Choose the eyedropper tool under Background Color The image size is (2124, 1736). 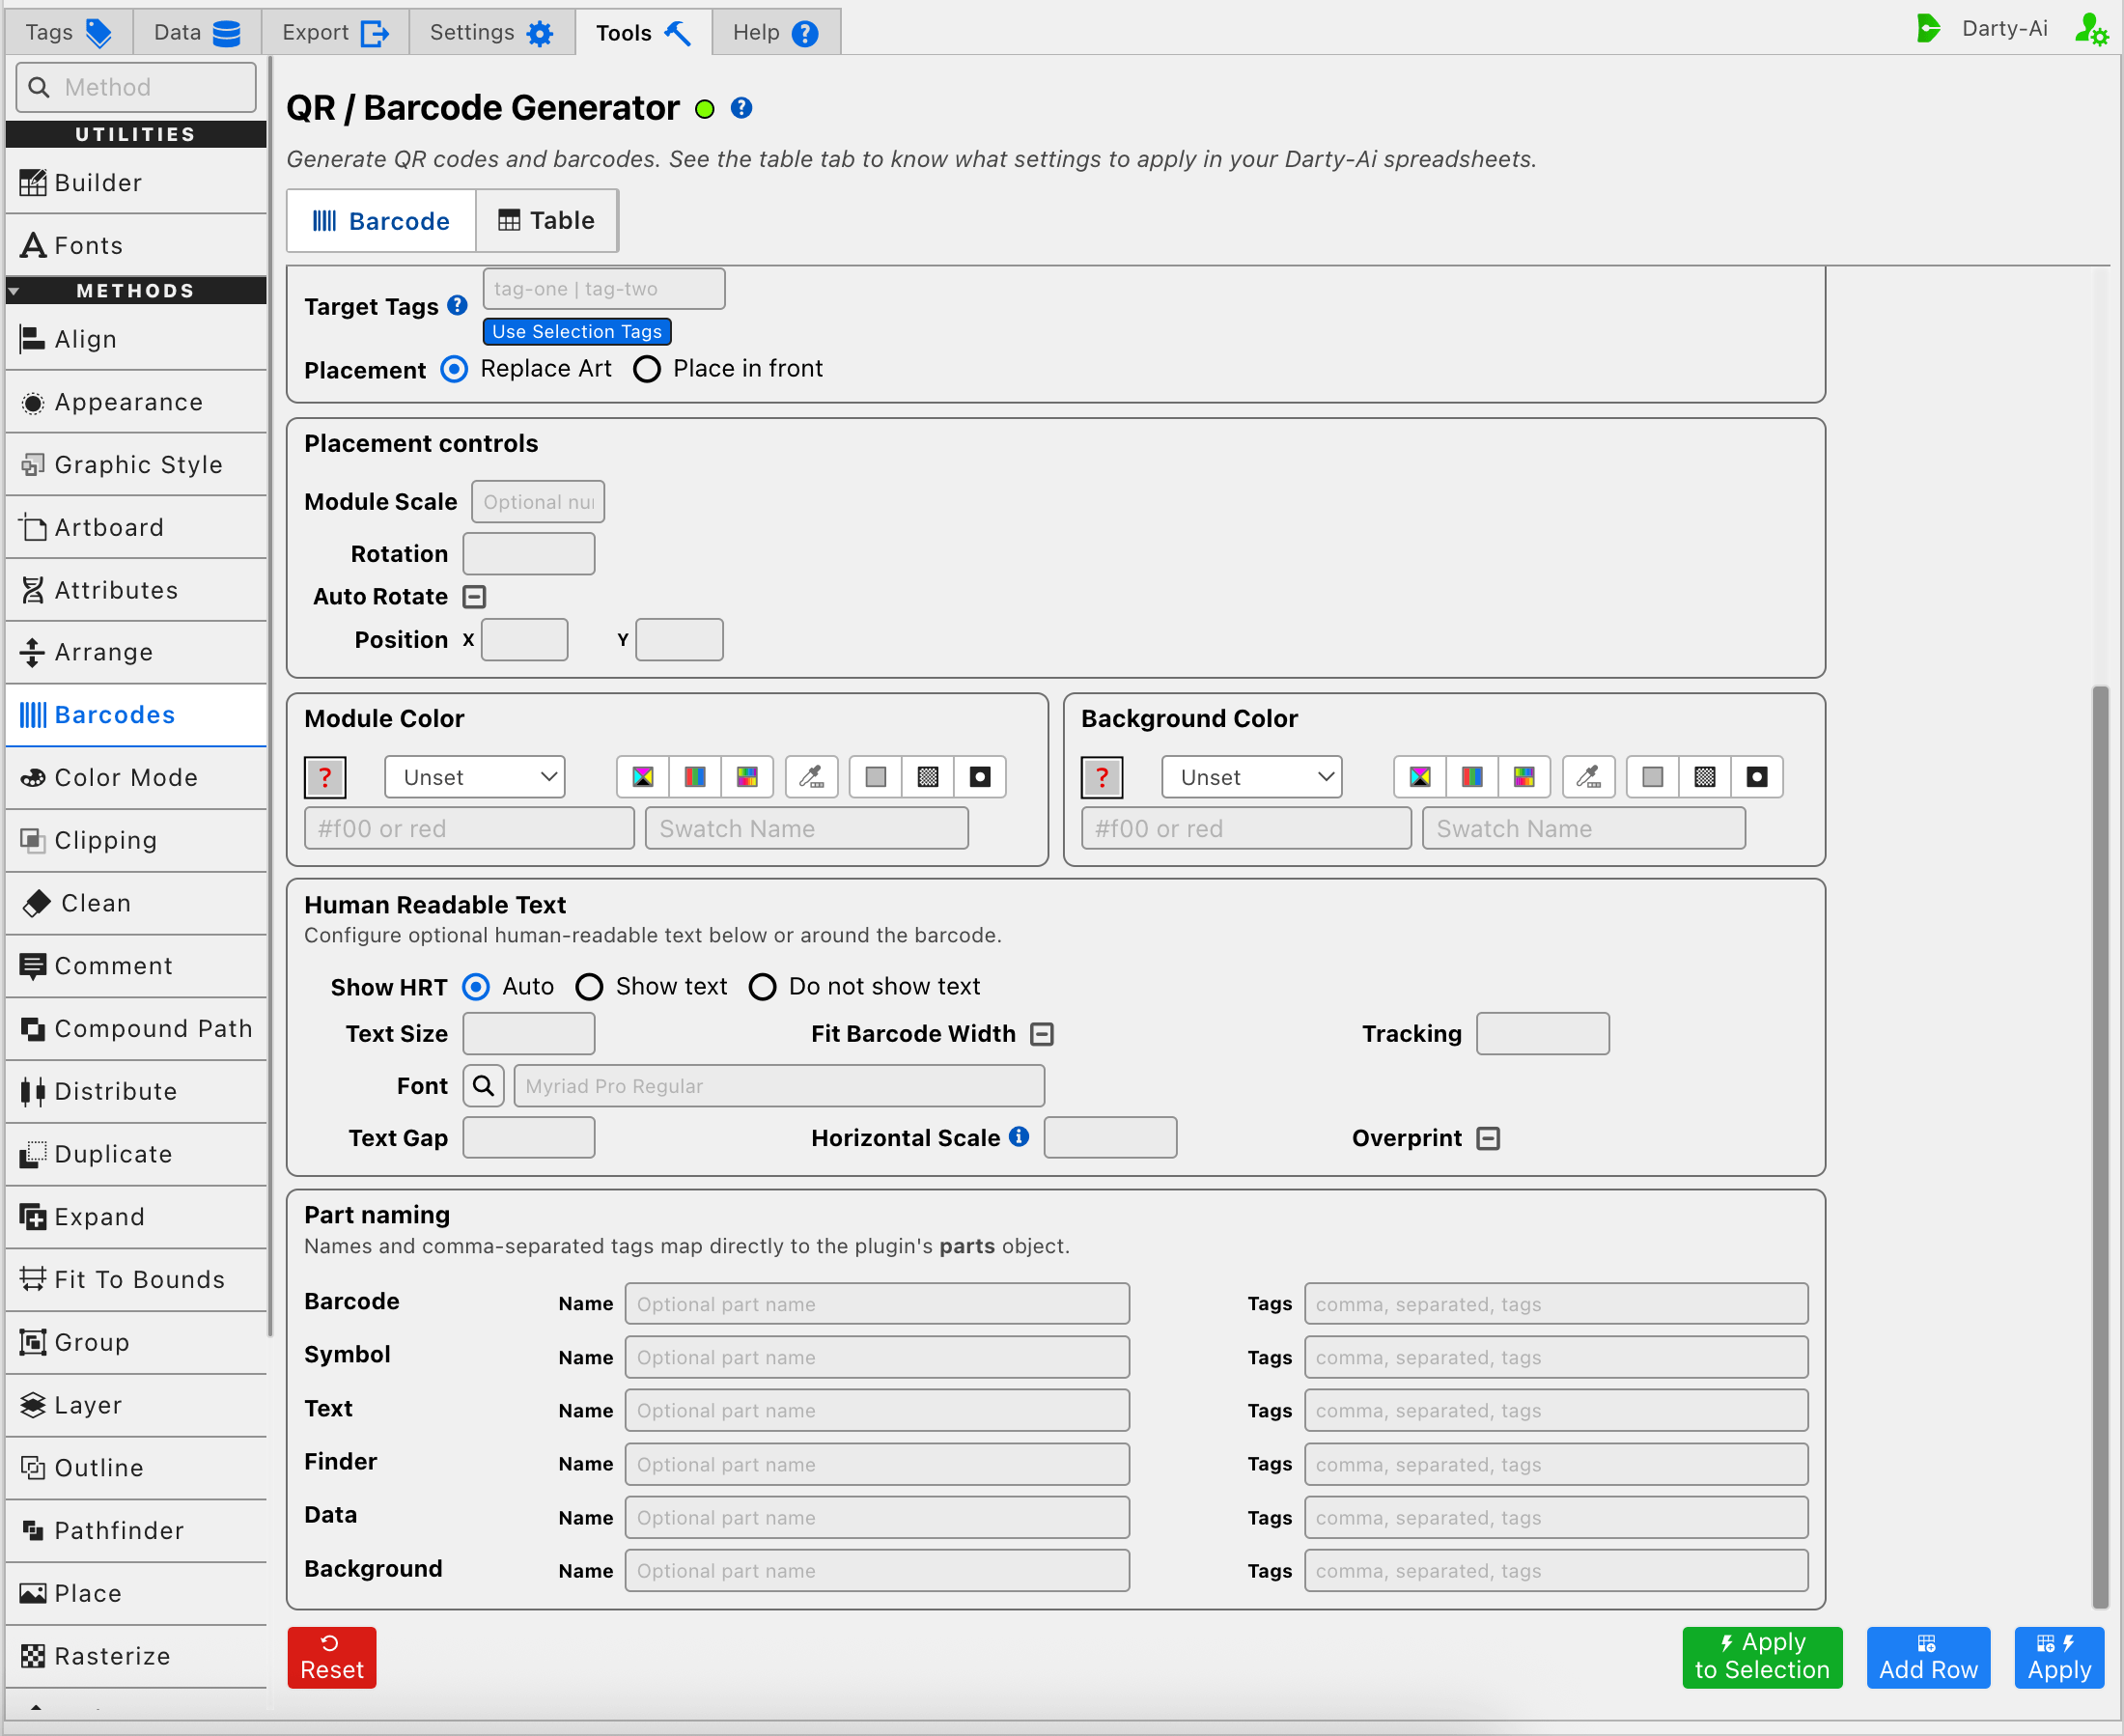click(1588, 777)
